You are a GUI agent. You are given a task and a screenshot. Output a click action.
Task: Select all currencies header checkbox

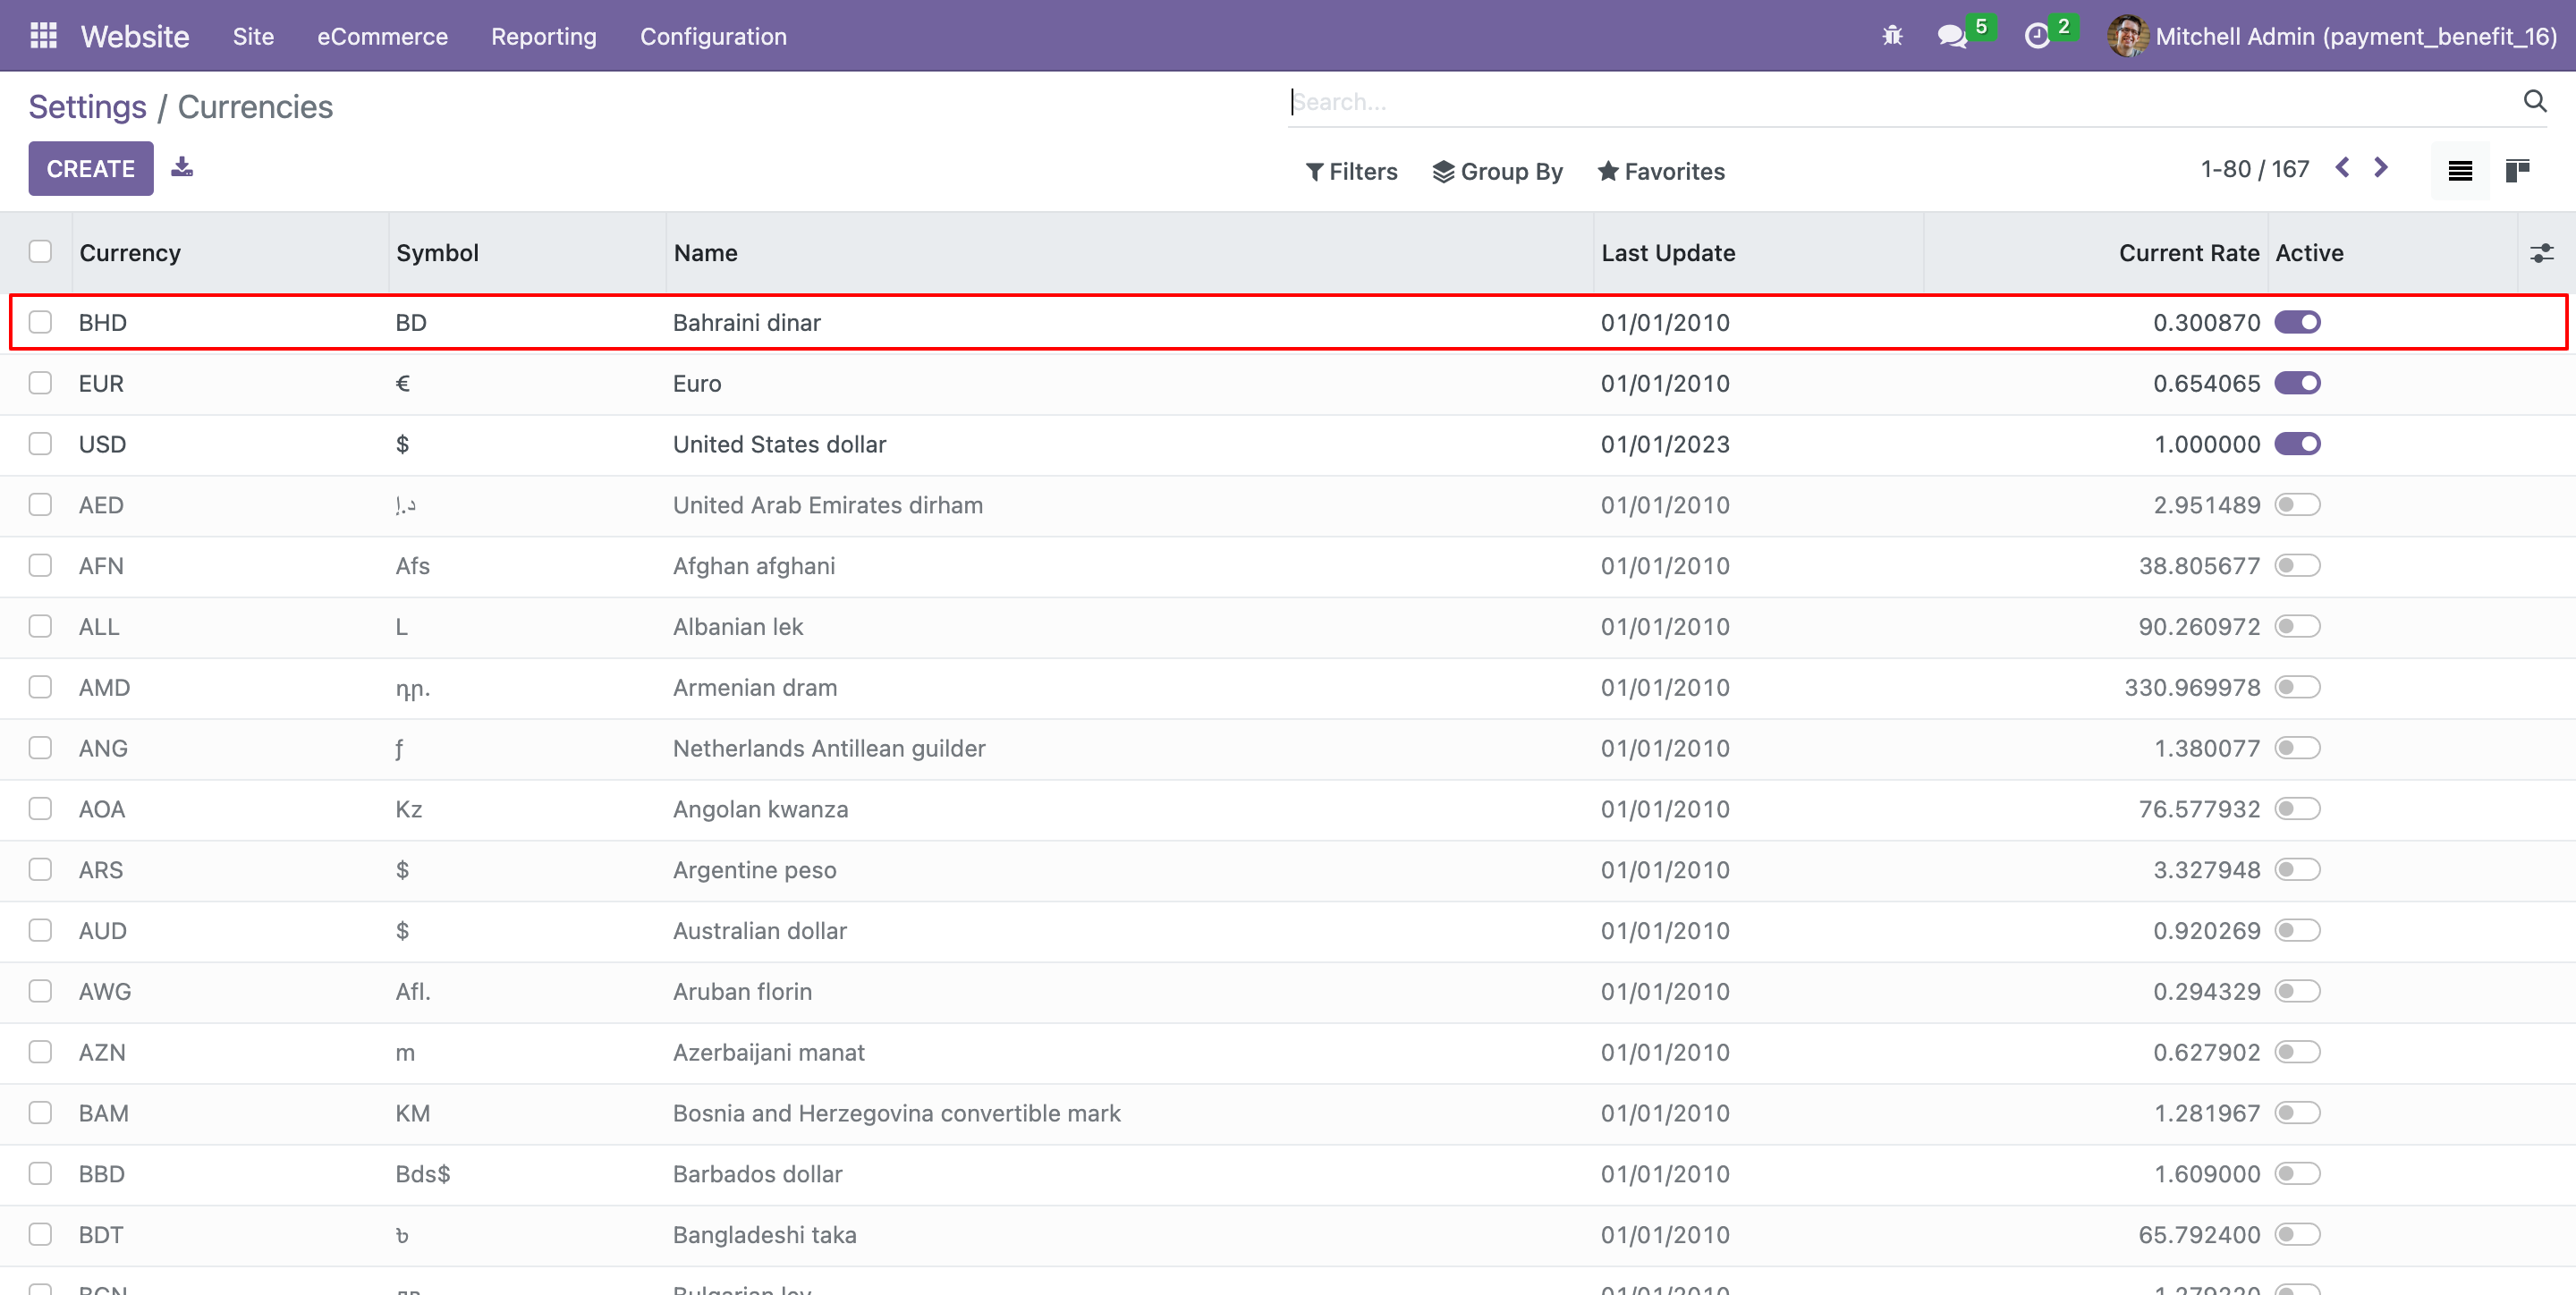click(x=40, y=252)
